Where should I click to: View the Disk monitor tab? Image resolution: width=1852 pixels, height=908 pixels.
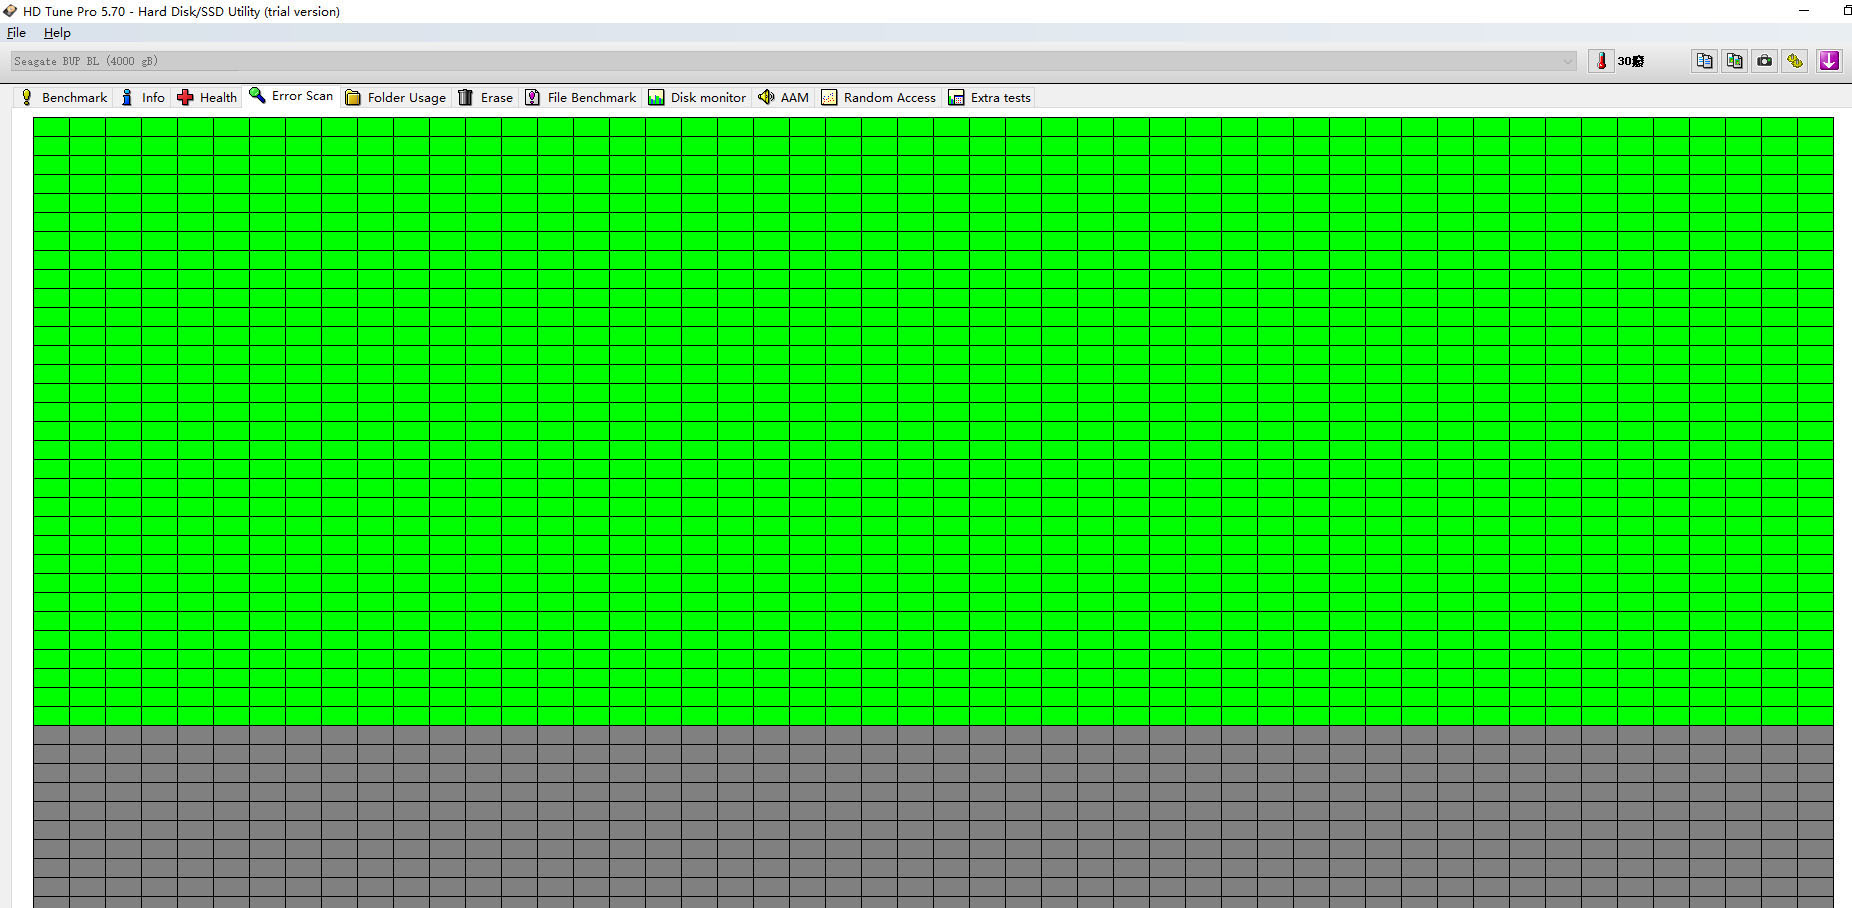coord(697,97)
